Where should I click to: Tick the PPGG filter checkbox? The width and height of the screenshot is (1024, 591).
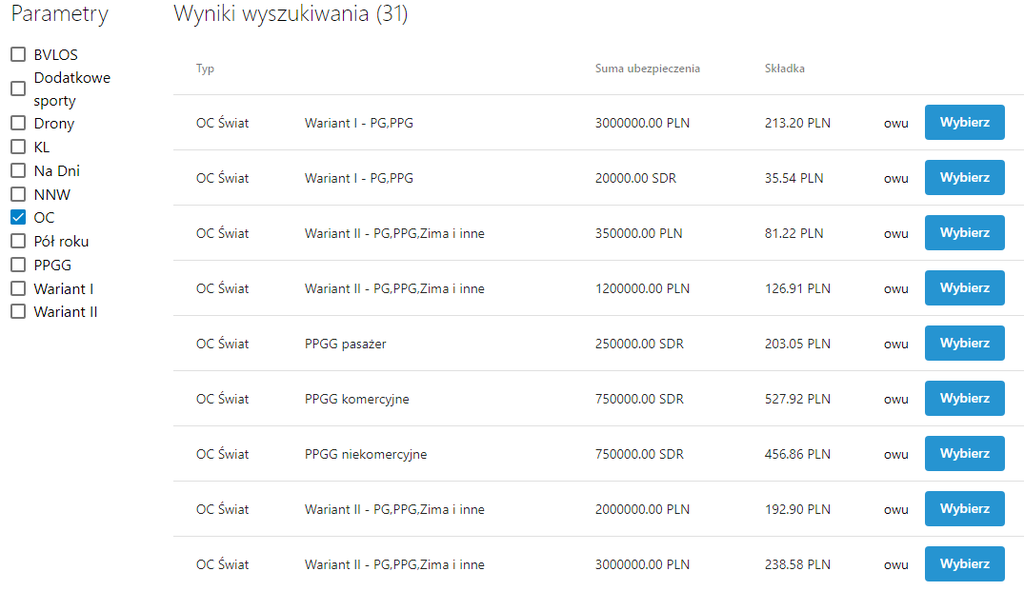tap(18, 265)
